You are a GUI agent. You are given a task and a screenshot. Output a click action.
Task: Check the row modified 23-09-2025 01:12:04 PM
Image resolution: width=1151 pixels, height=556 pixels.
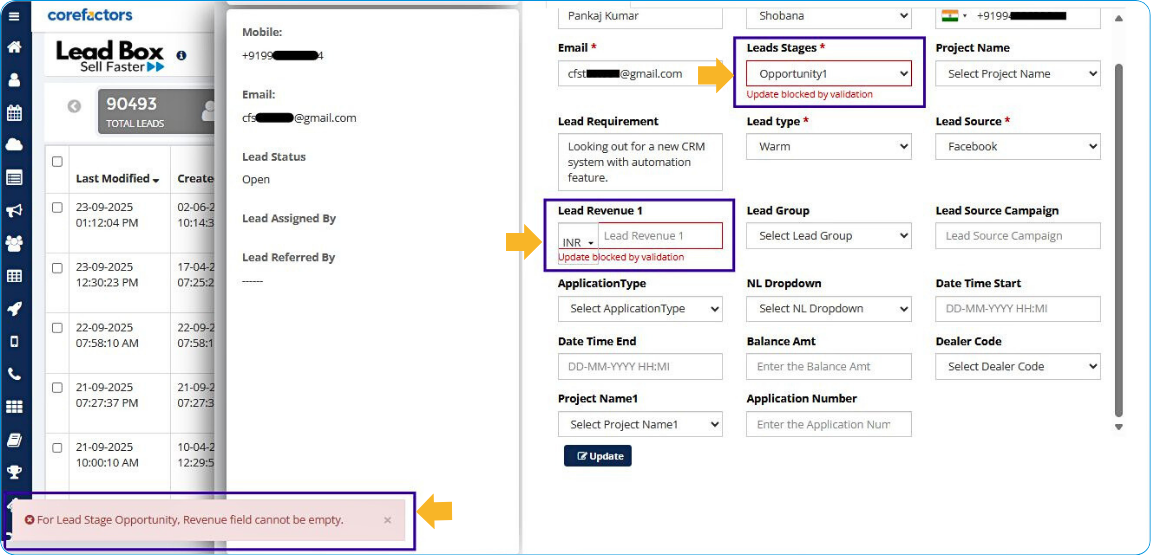point(57,208)
